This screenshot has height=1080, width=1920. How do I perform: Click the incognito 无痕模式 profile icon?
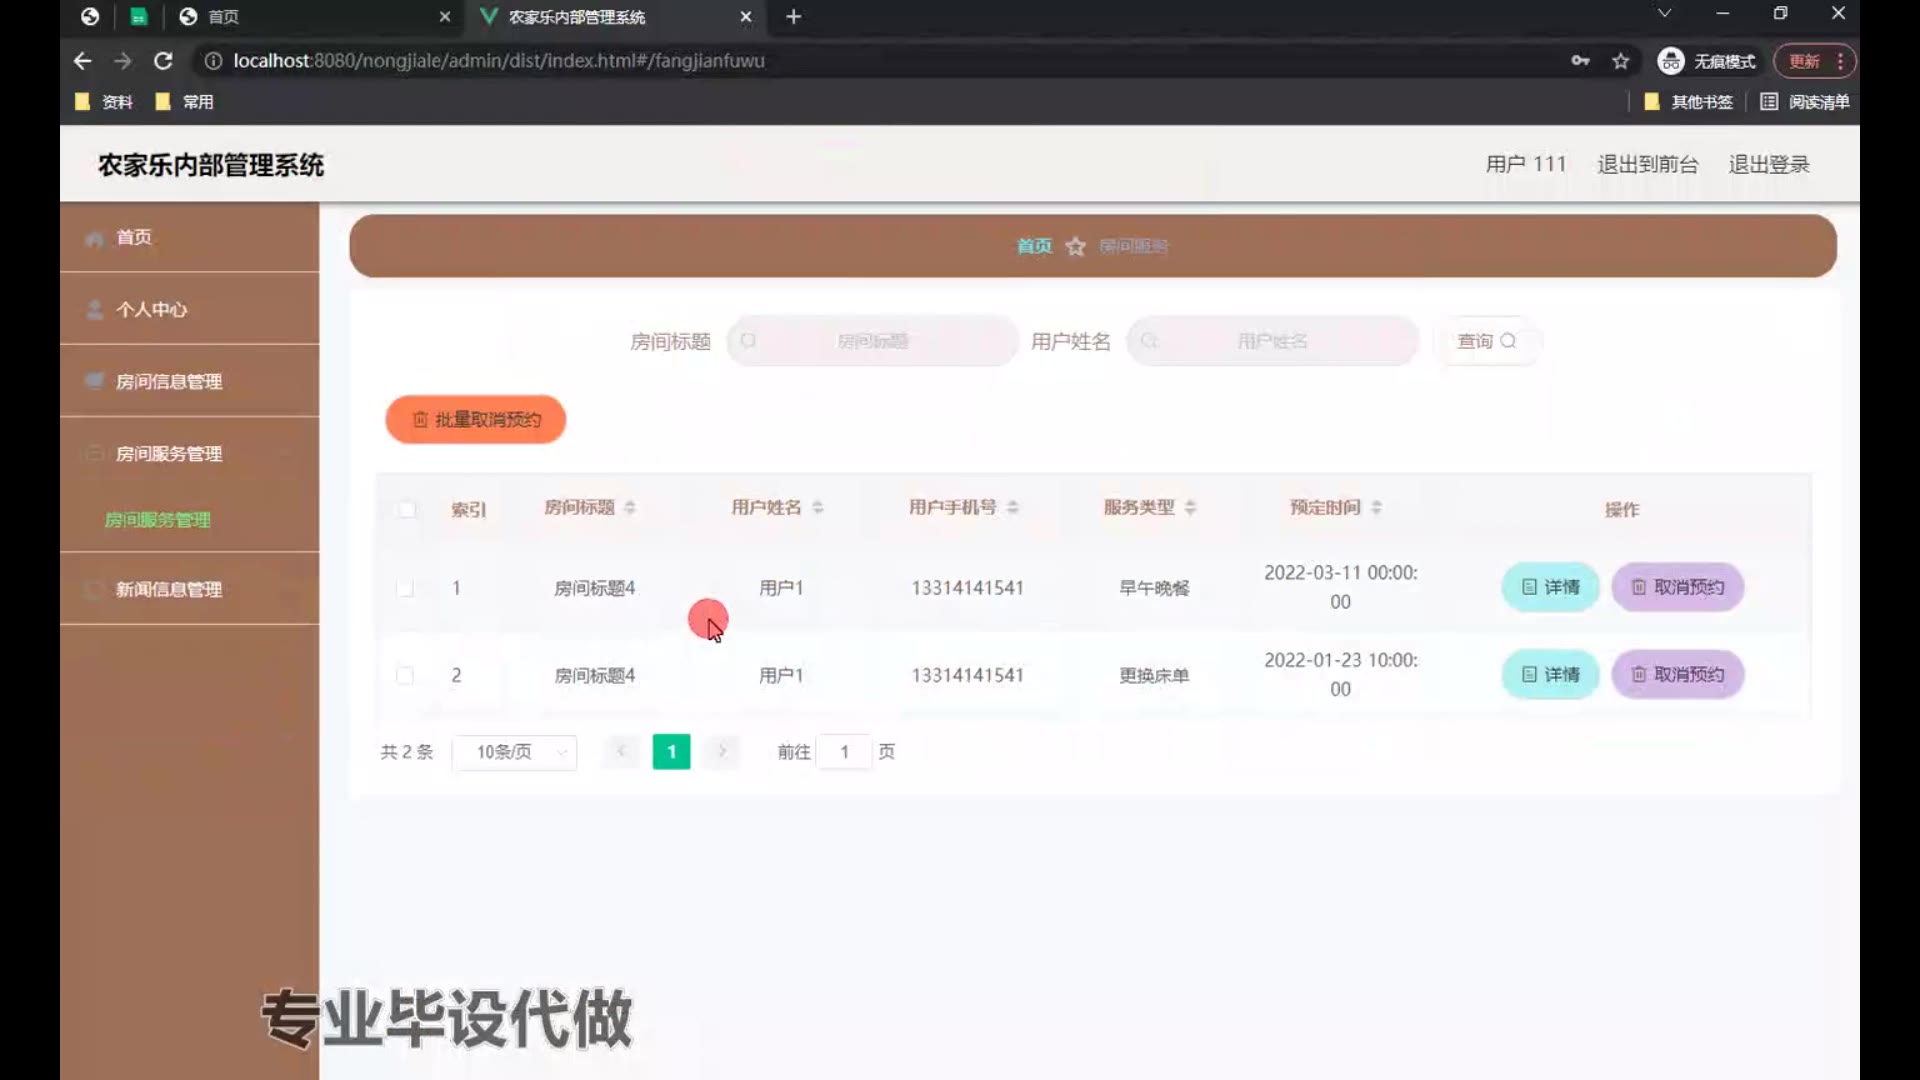(x=1670, y=61)
